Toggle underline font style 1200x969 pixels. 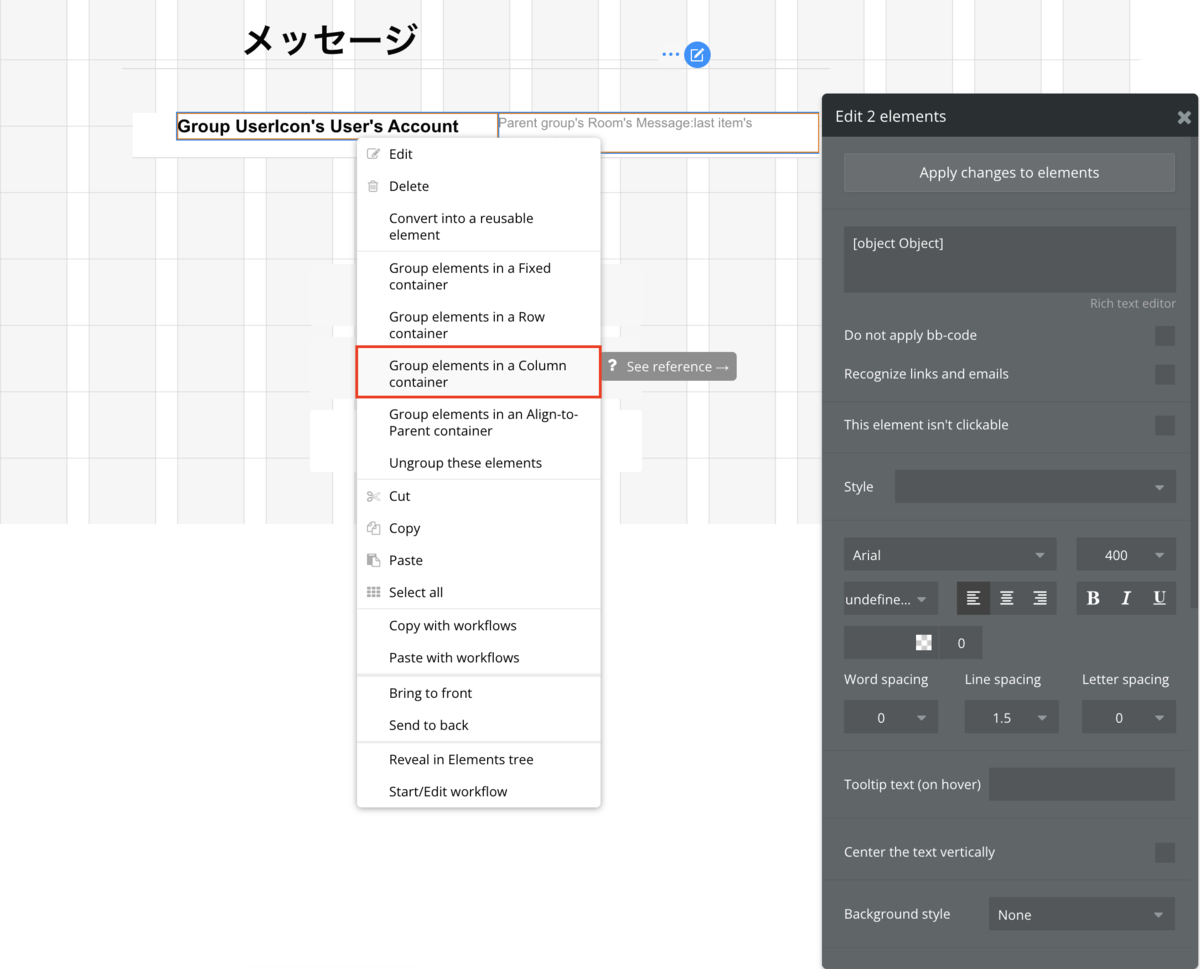[x=1159, y=598]
